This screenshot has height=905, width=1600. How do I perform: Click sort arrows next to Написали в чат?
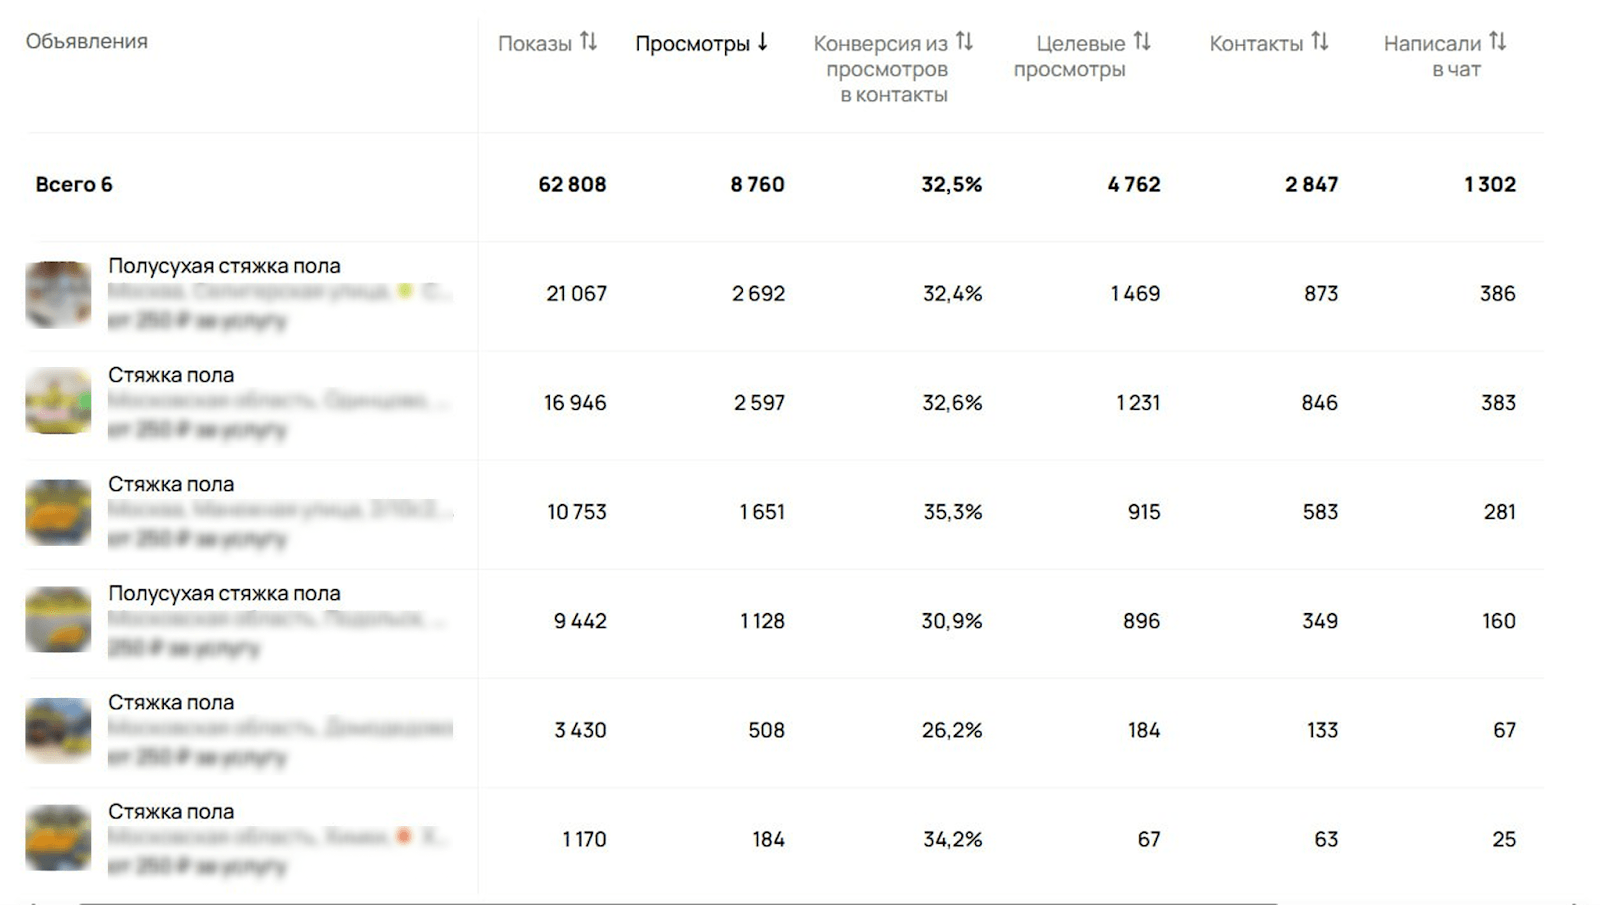click(1497, 42)
